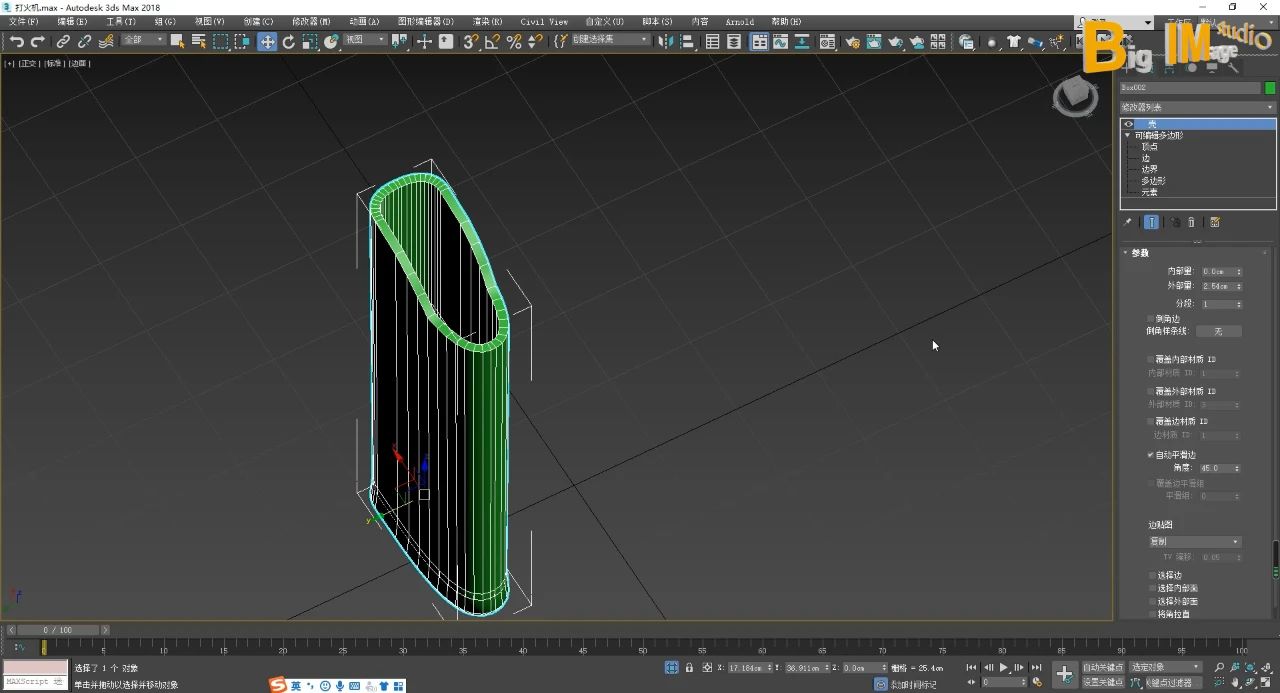Click the 无 bevel spline button
The height and width of the screenshot is (693, 1280).
1218,331
